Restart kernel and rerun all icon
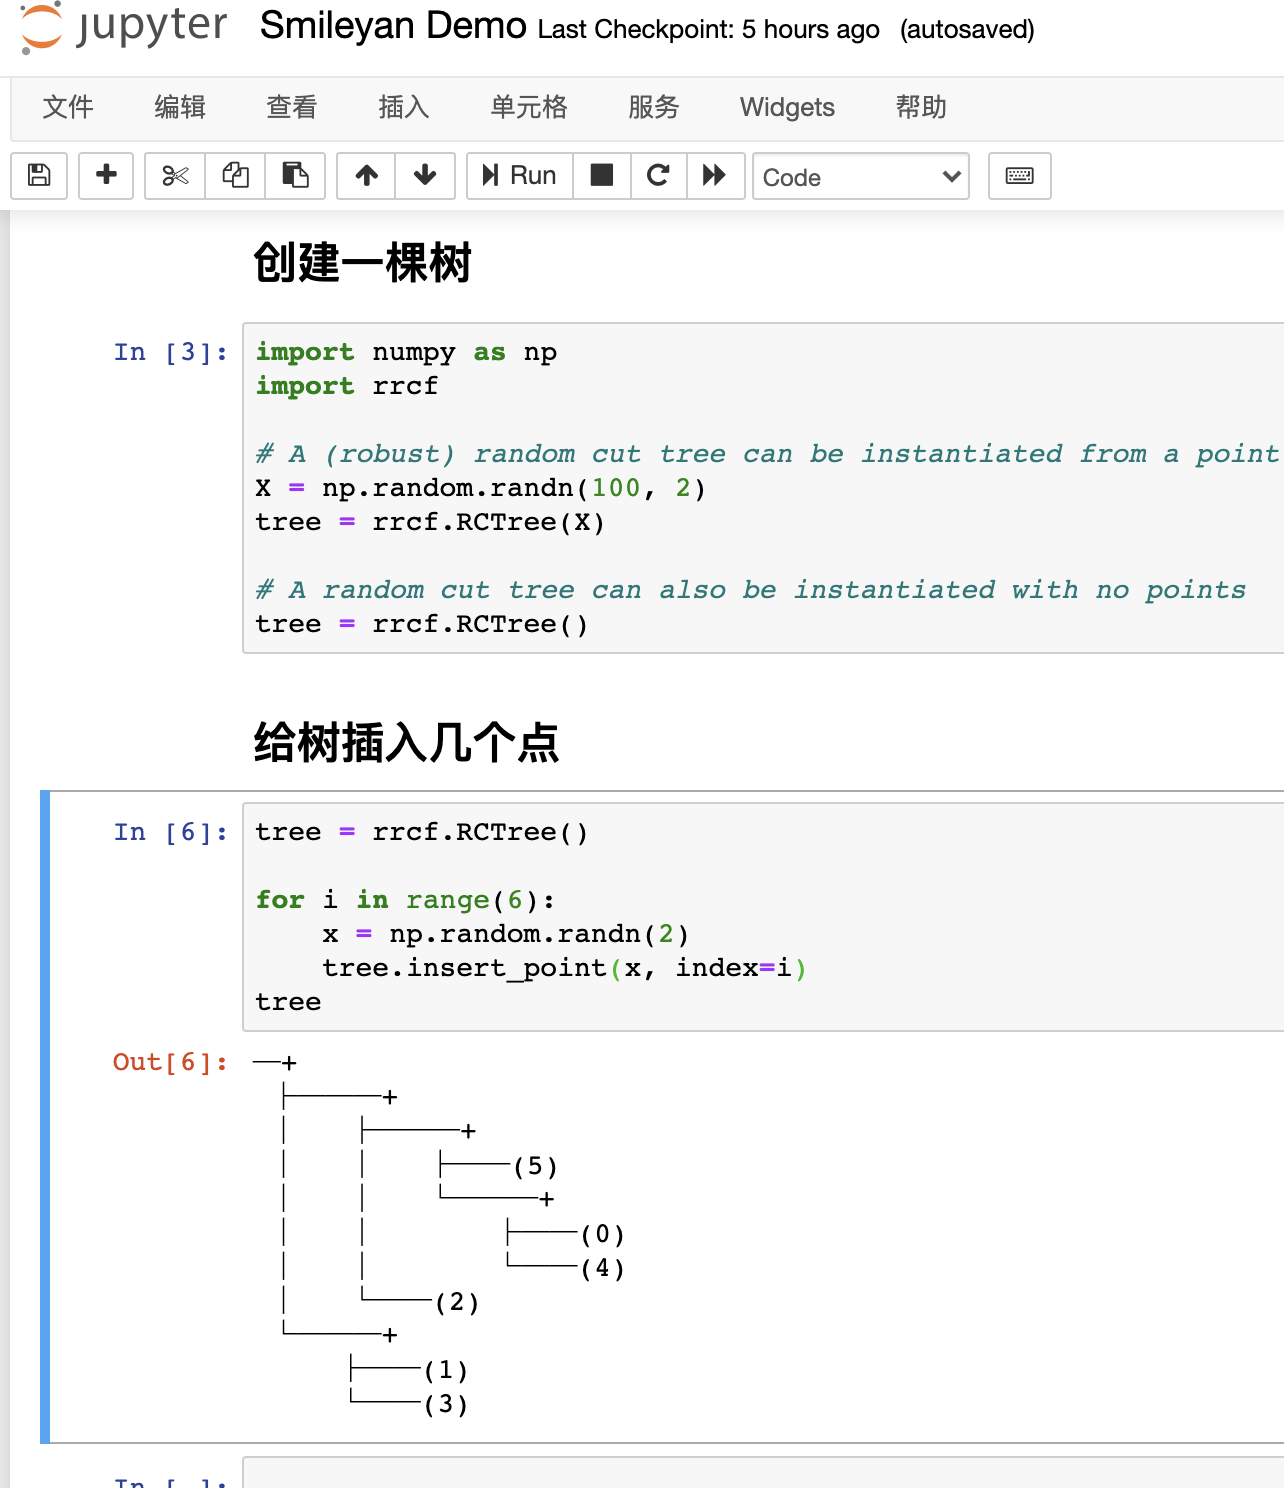This screenshot has height=1488, width=1284. (715, 176)
